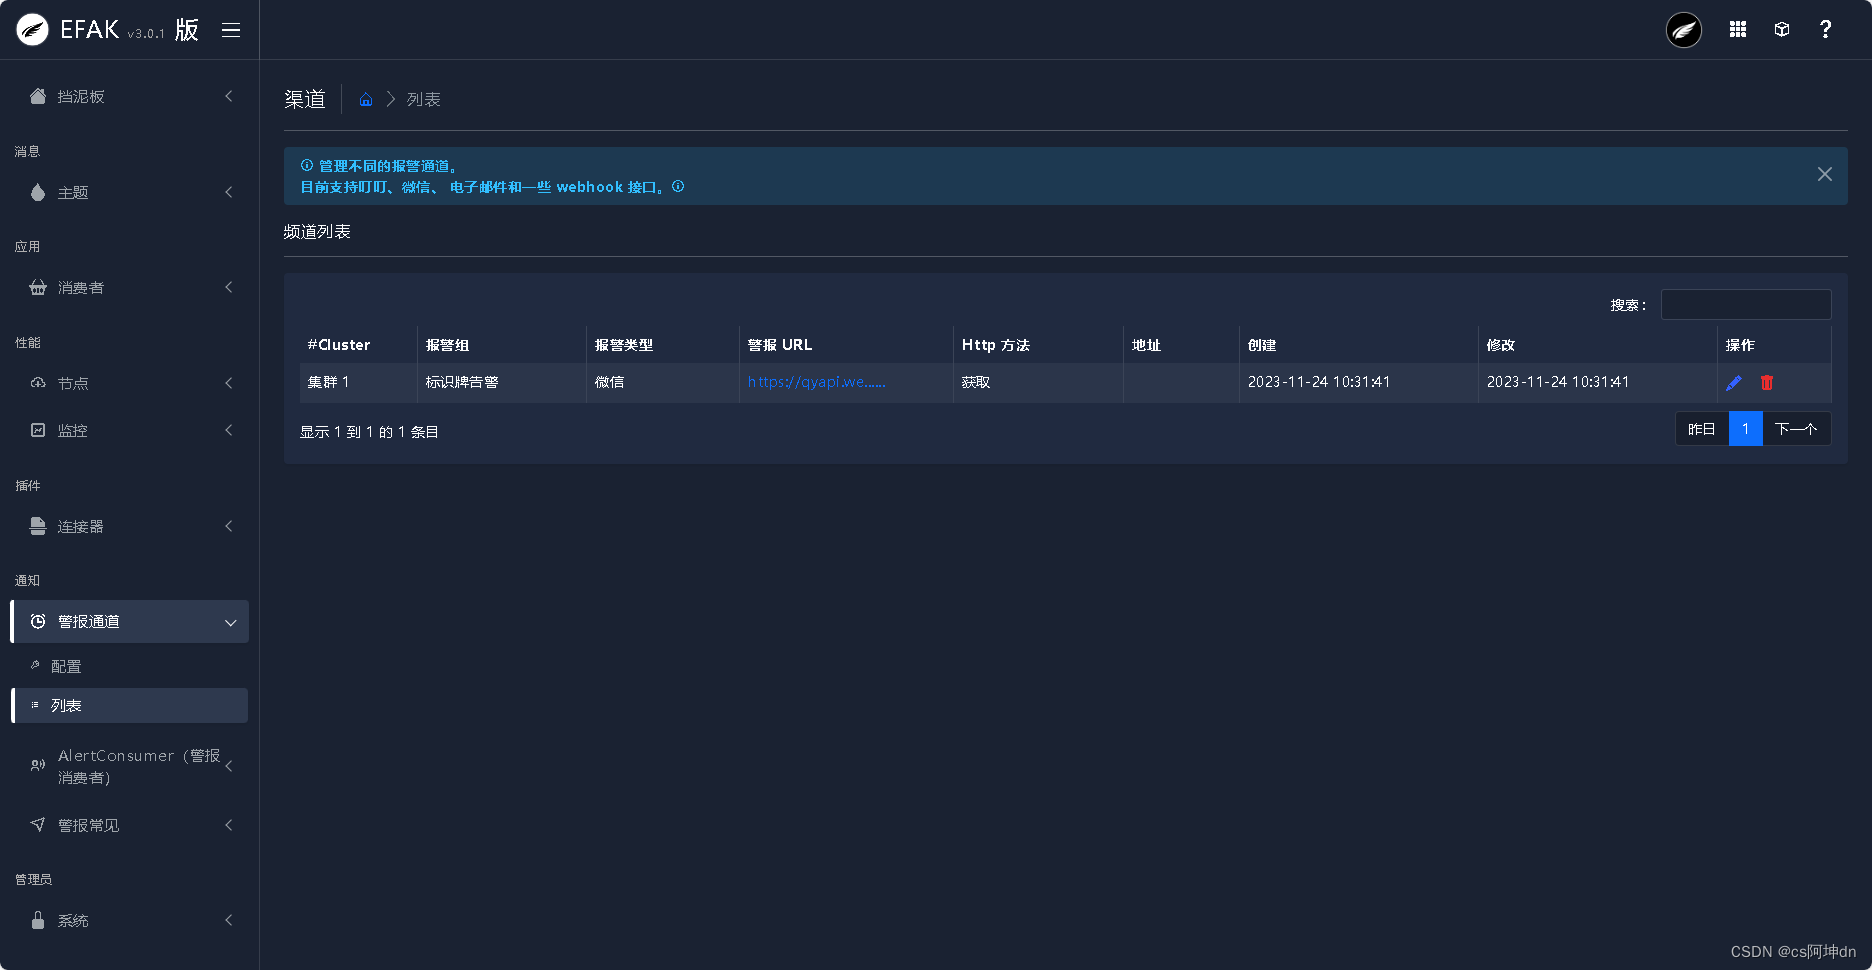
Task: Click the EFAK owl logo in the top bar
Action: pyautogui.click(x=1683, y=29)
